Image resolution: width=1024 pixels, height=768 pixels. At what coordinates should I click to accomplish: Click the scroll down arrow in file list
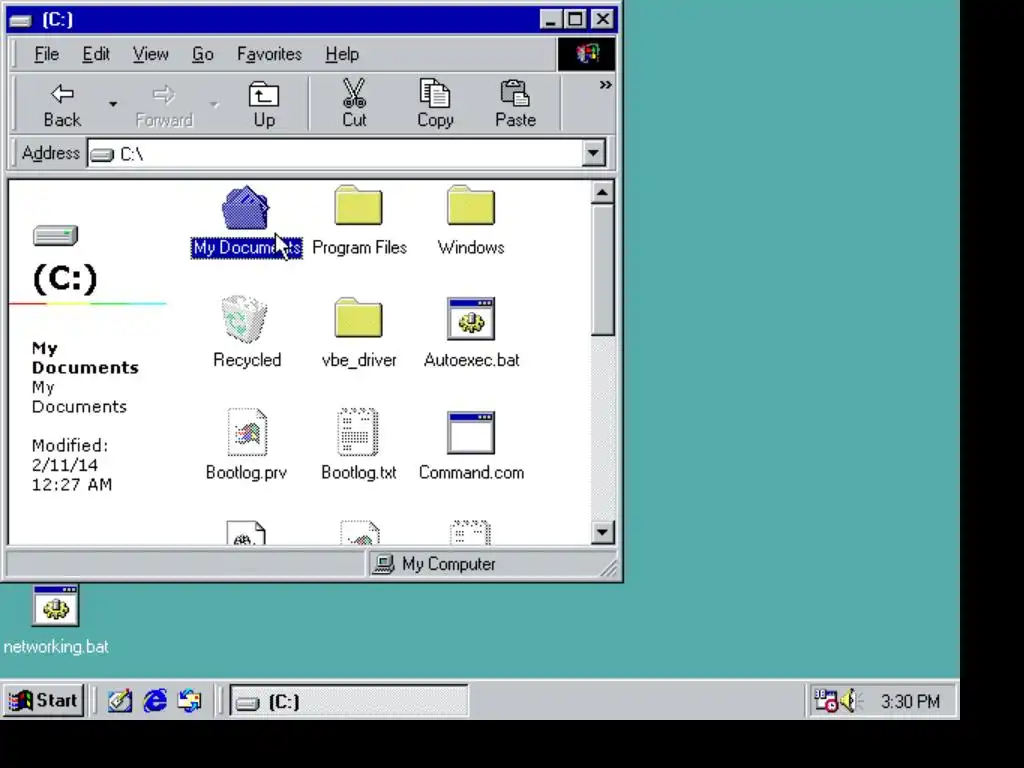pos(602,532)
